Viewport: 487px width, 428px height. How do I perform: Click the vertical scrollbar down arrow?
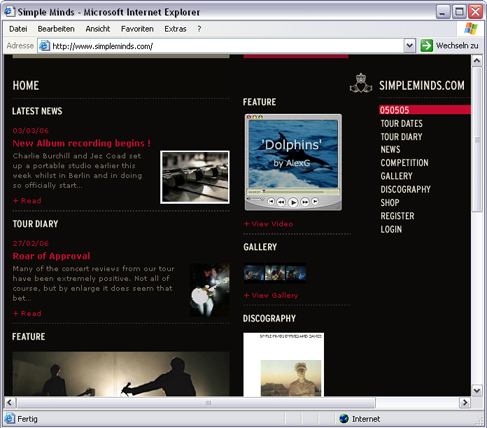pos(477,390)
